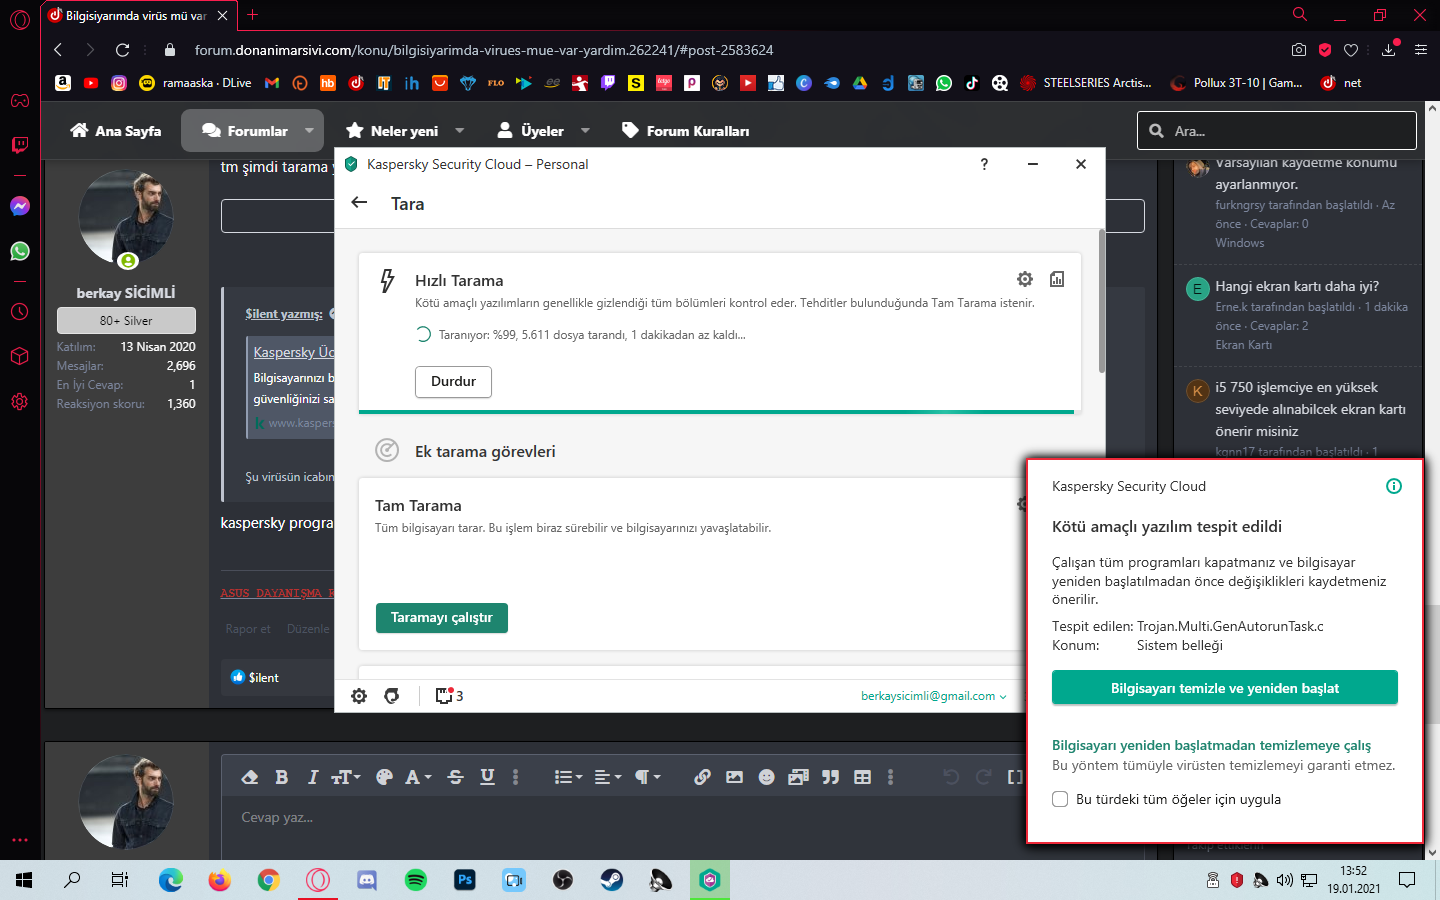Open Kaspersky settings gear in bottom bar
The height and width of the screenshot is (900, 1440).
pyautogui.click(x=359, y=696)
